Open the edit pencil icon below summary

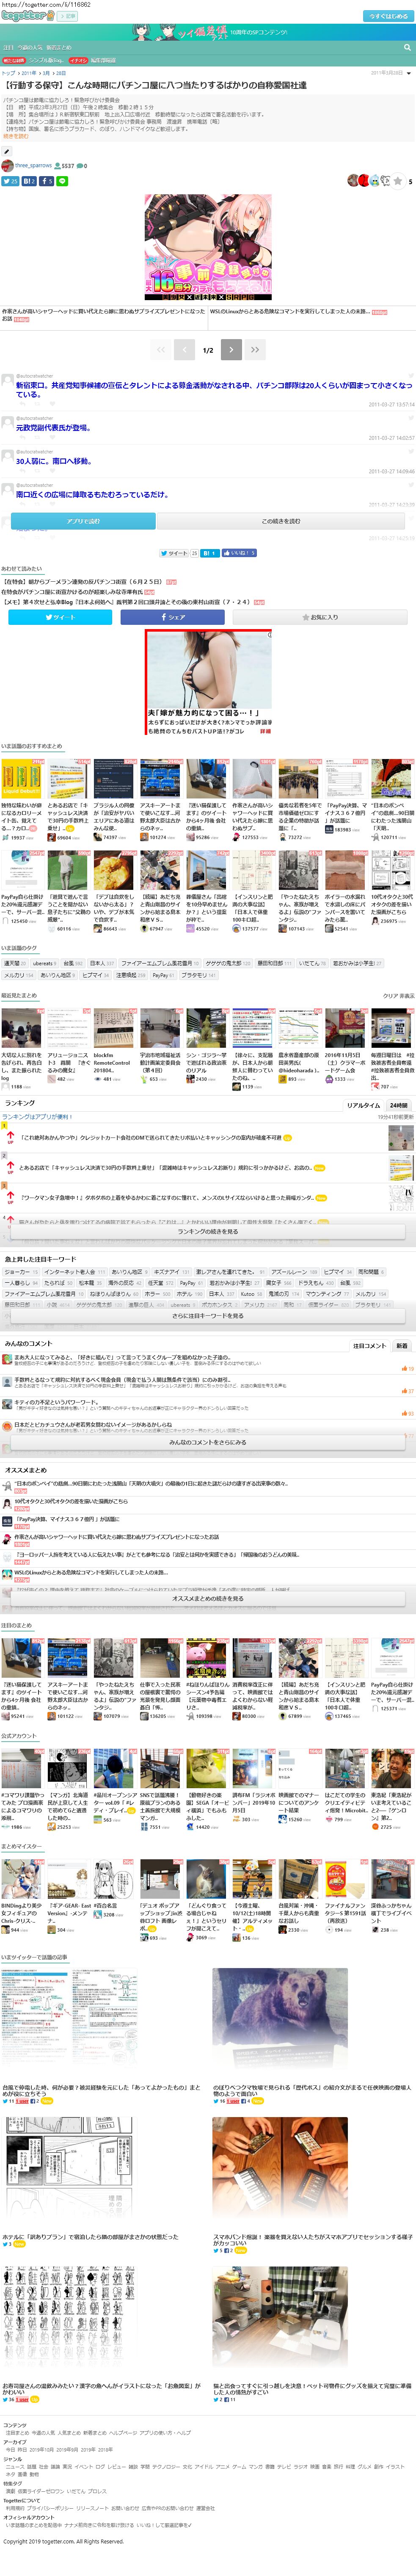coord(6,152)
